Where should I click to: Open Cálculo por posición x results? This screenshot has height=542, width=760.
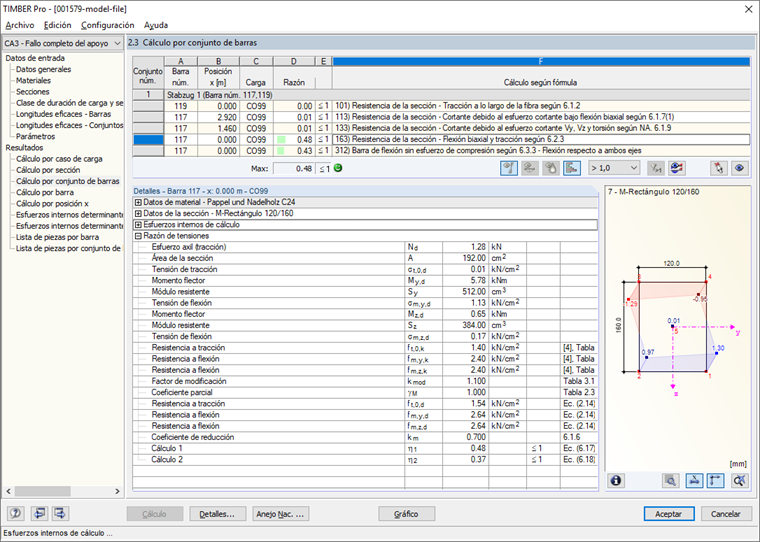click(52, 204)
